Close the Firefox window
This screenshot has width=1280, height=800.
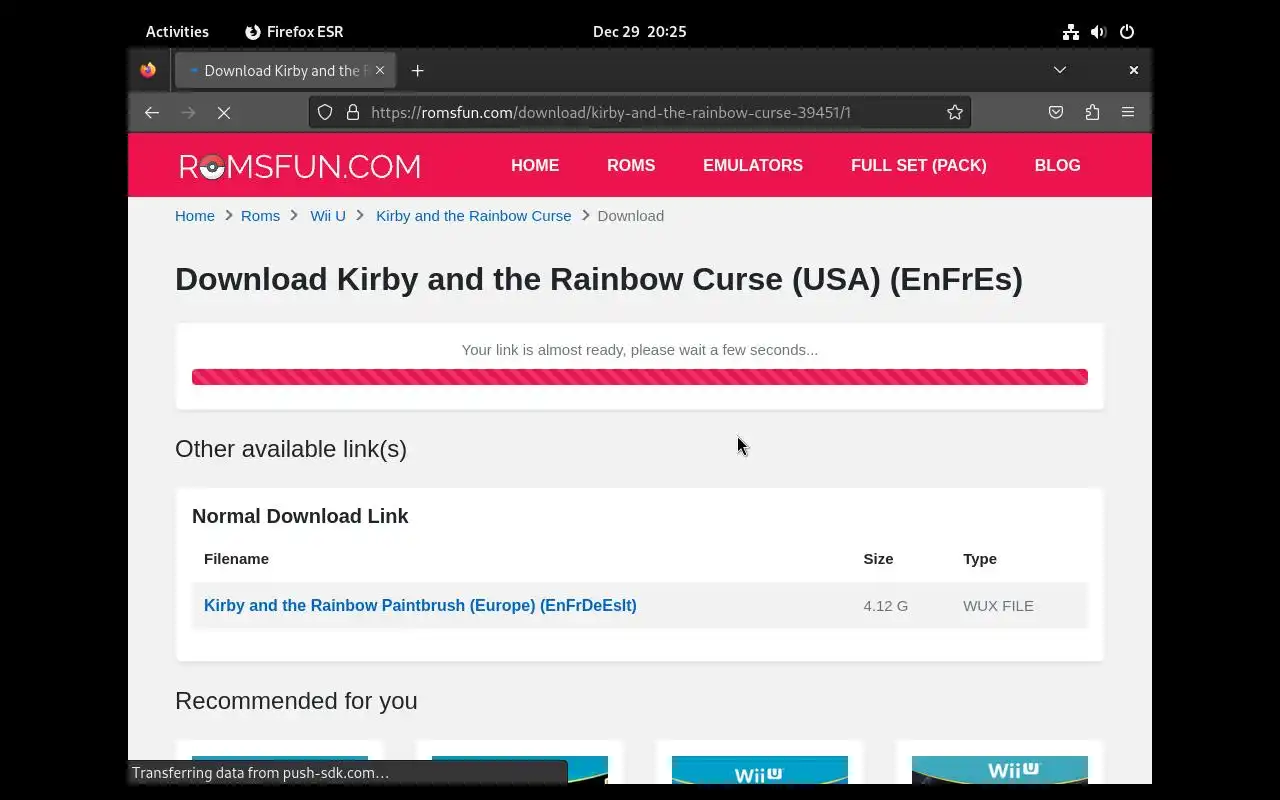(1133, 70)
